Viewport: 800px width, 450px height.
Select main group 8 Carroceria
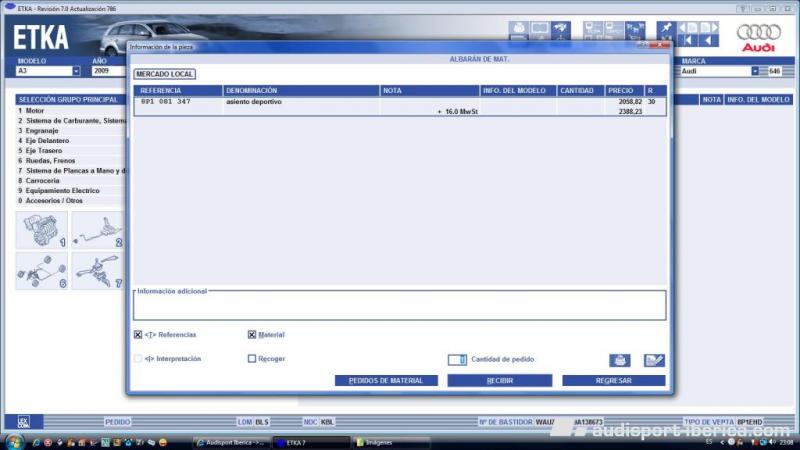(x=71, y=181)
